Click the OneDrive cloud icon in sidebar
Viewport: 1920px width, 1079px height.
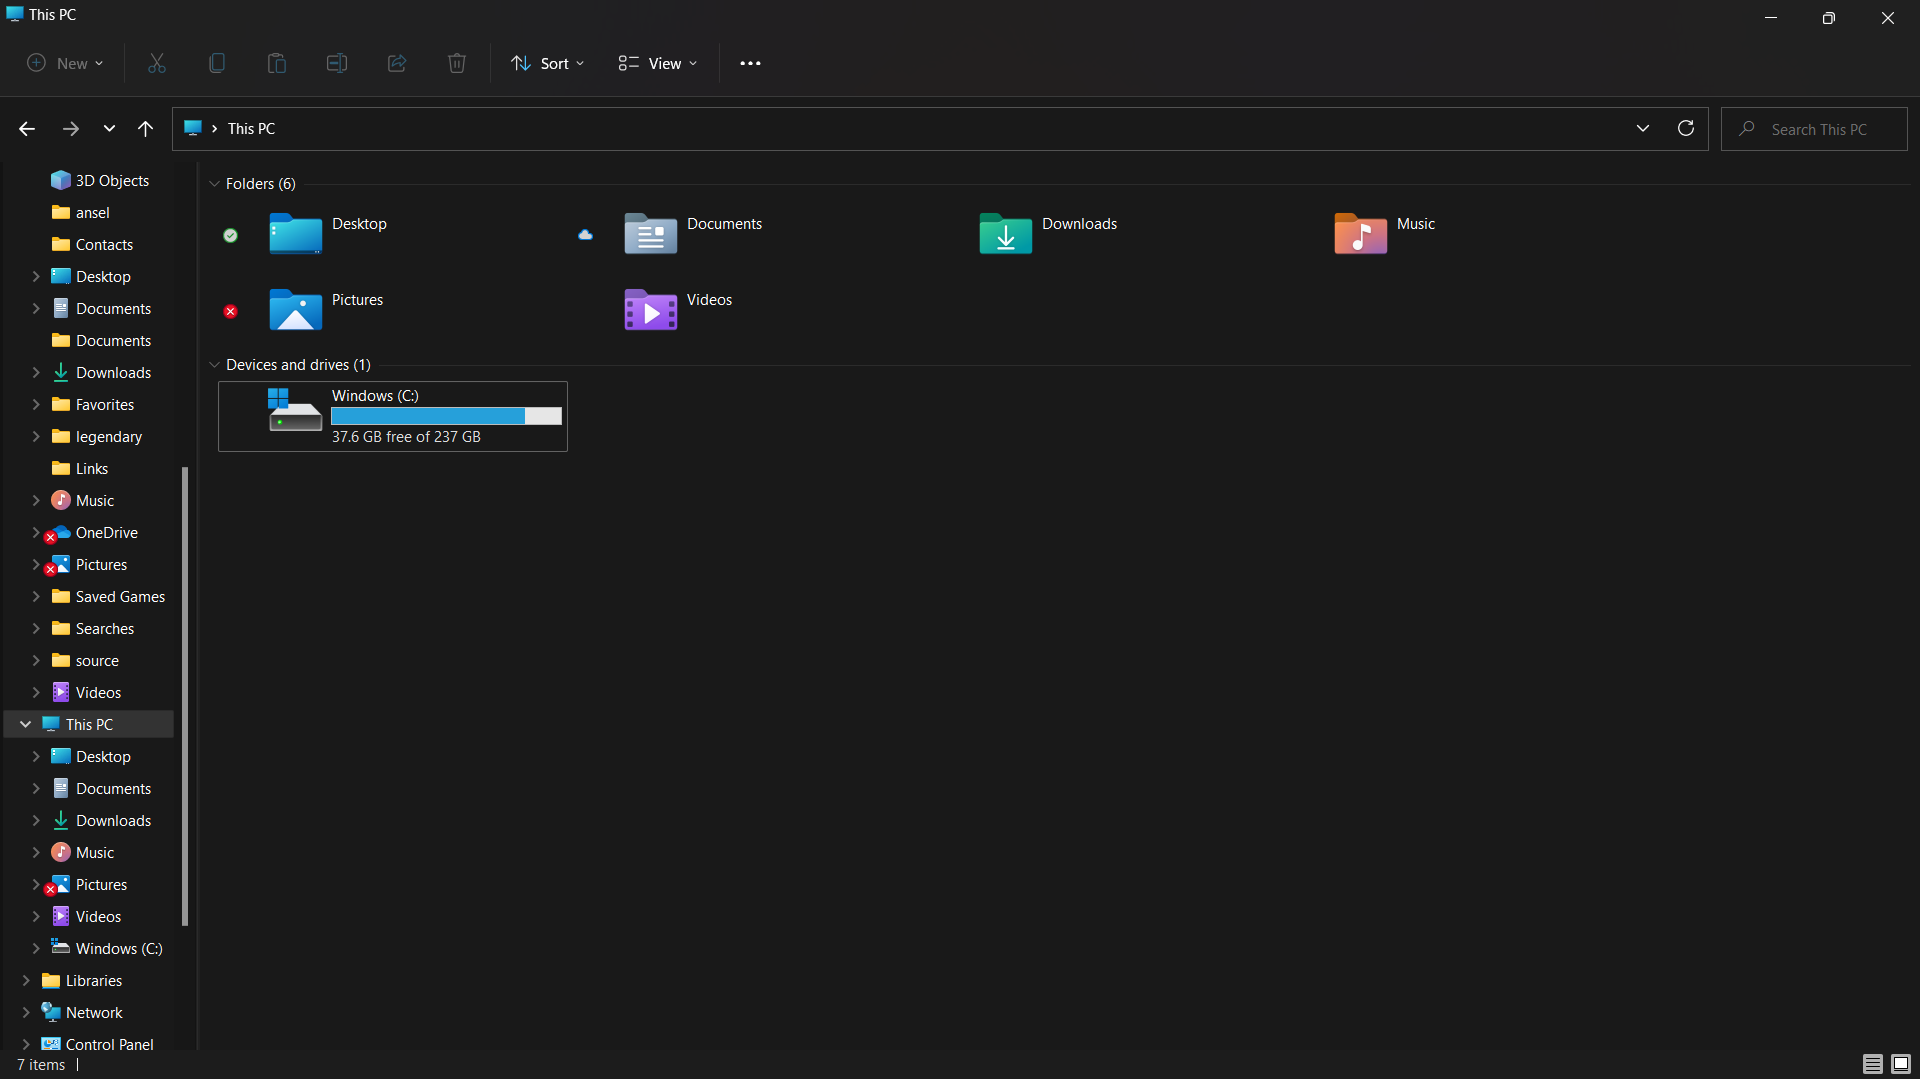coord(61,532)
